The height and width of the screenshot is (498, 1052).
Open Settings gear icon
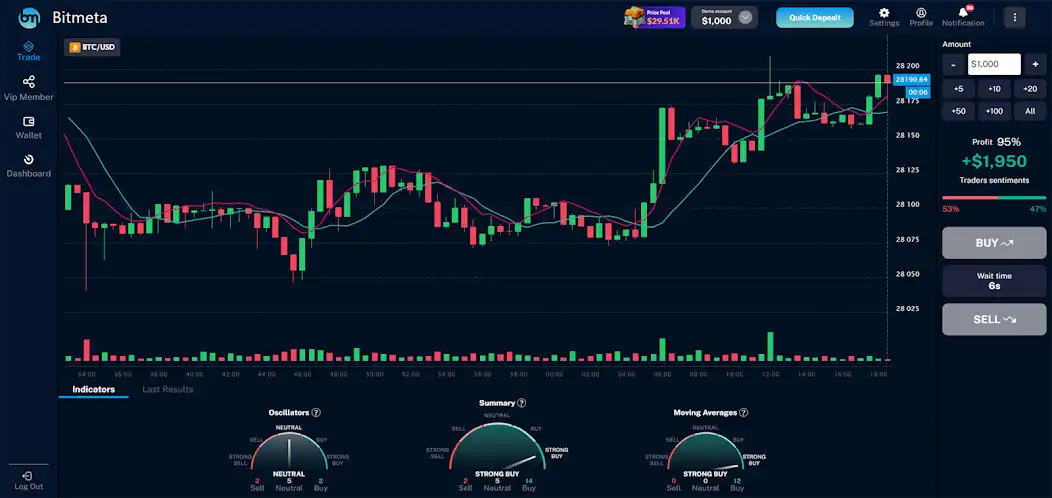coord(883,13)
